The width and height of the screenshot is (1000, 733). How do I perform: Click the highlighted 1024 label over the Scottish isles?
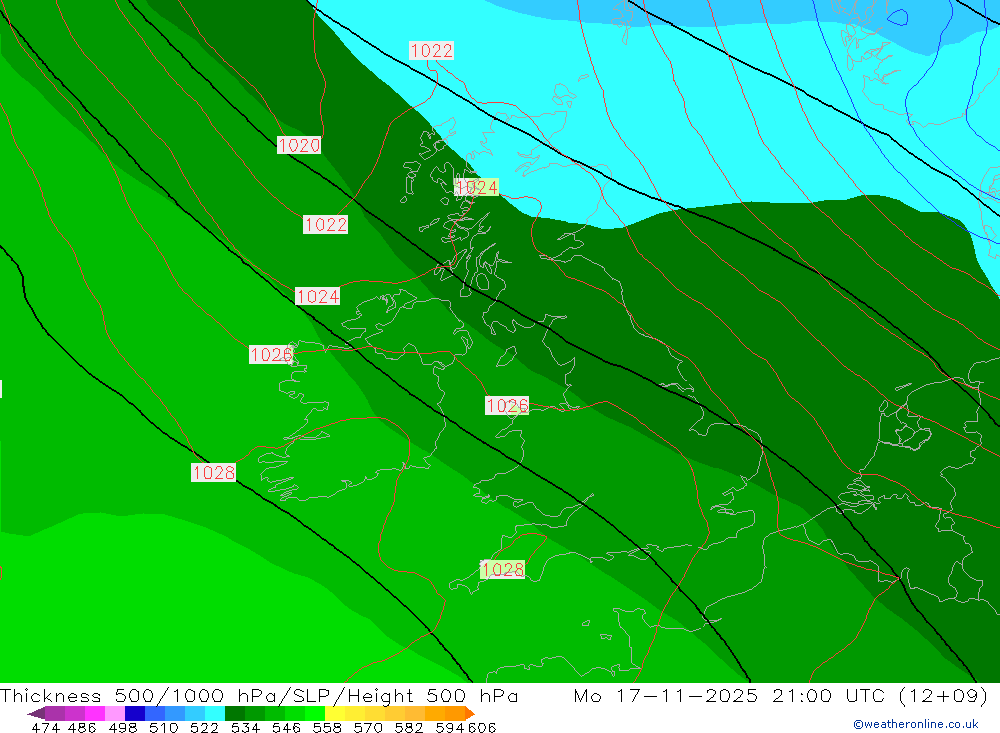point(476,187)
